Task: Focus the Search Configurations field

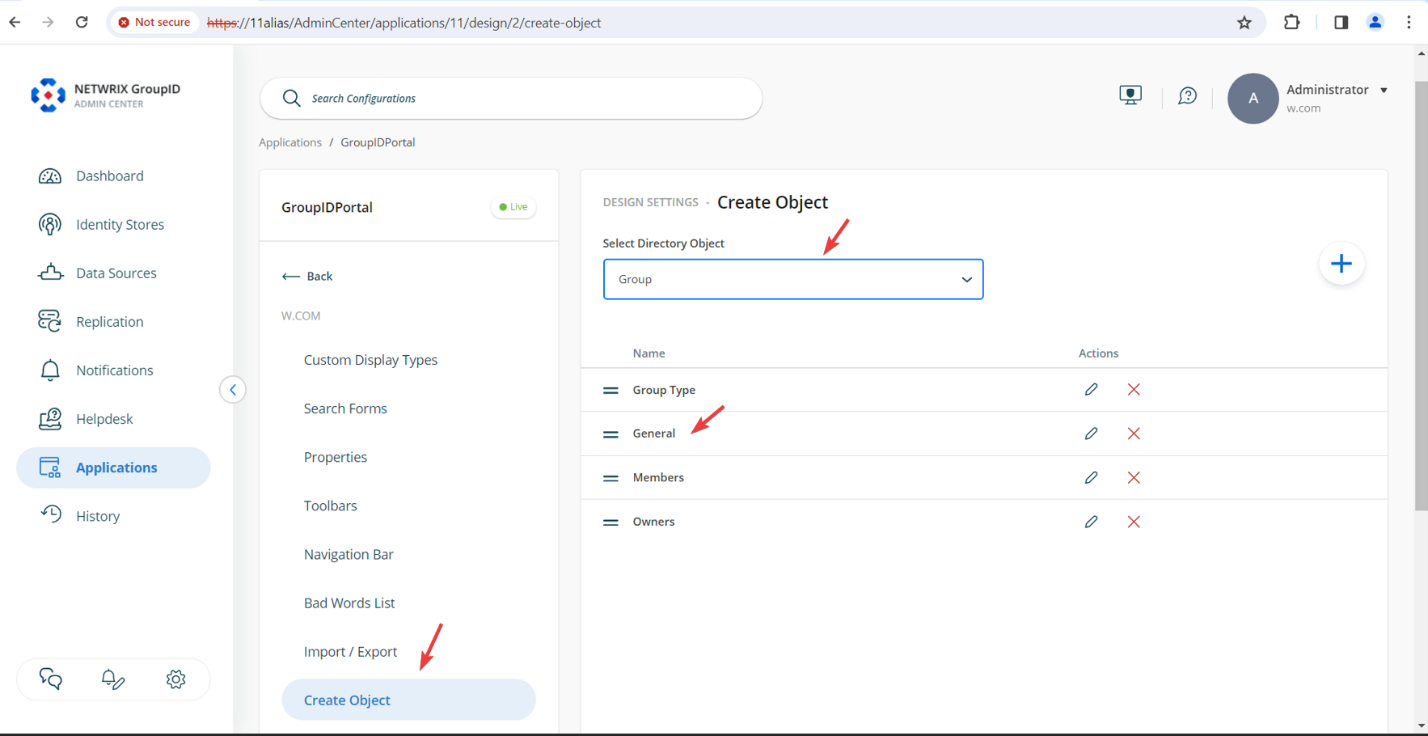Action: [511, 98]
